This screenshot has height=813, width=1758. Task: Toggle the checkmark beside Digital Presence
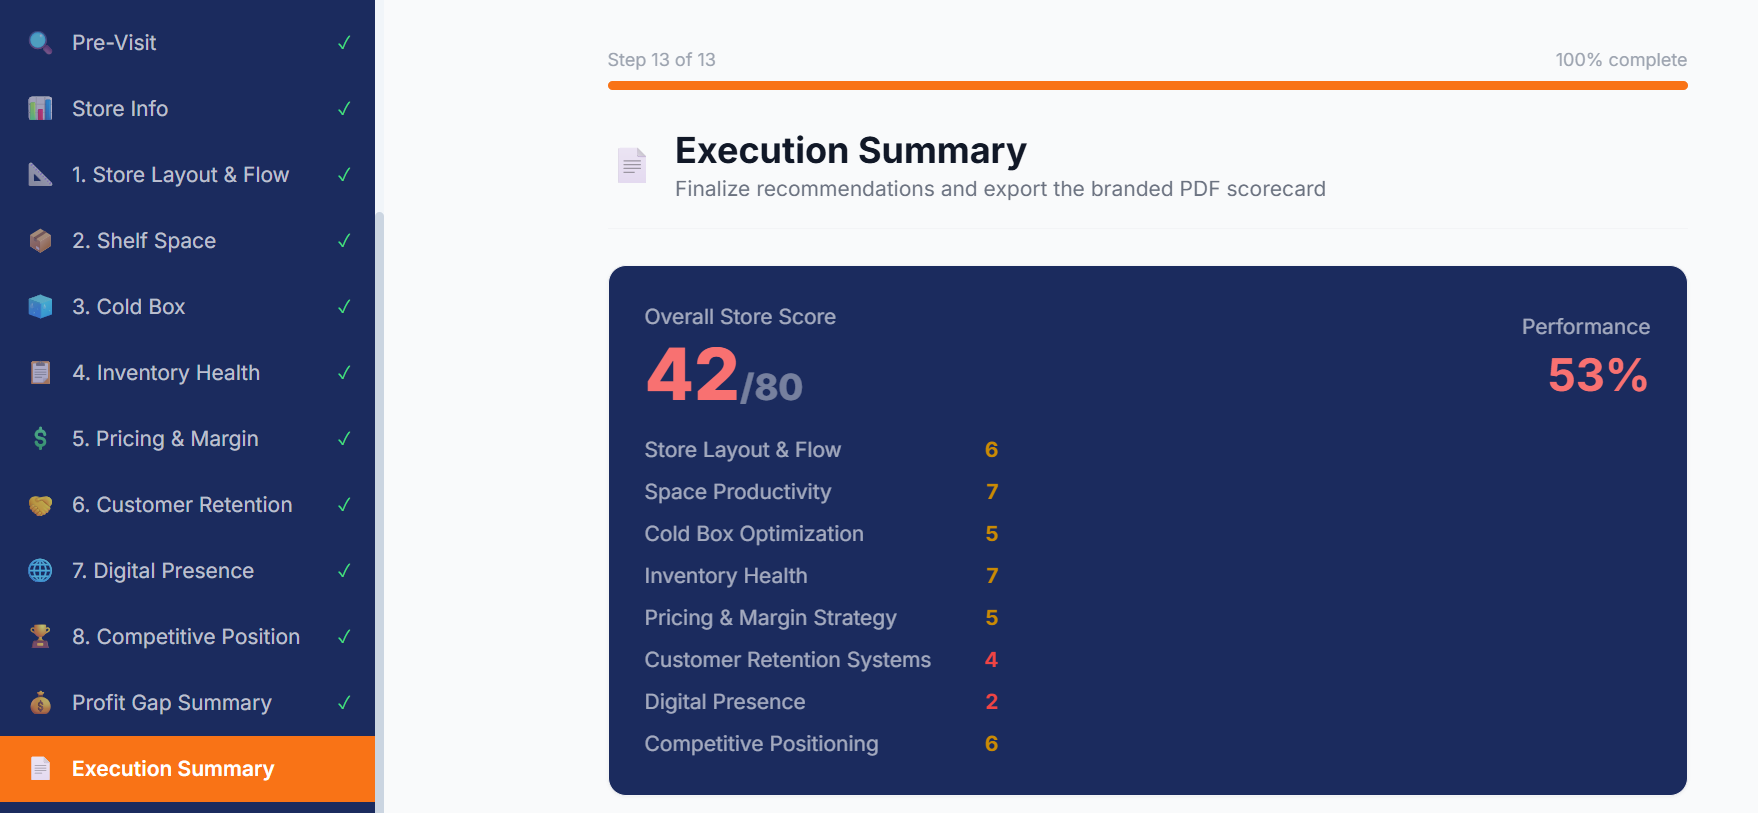click(x=344, y=570)
